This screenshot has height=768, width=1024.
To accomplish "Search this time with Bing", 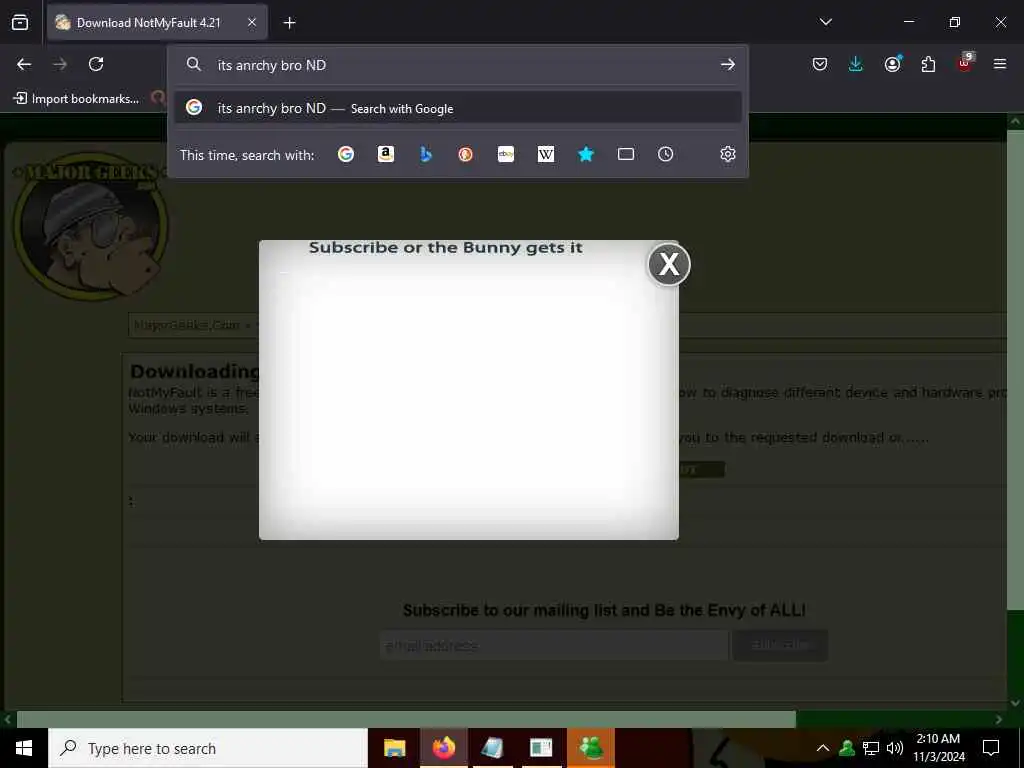I will [426, 154].
